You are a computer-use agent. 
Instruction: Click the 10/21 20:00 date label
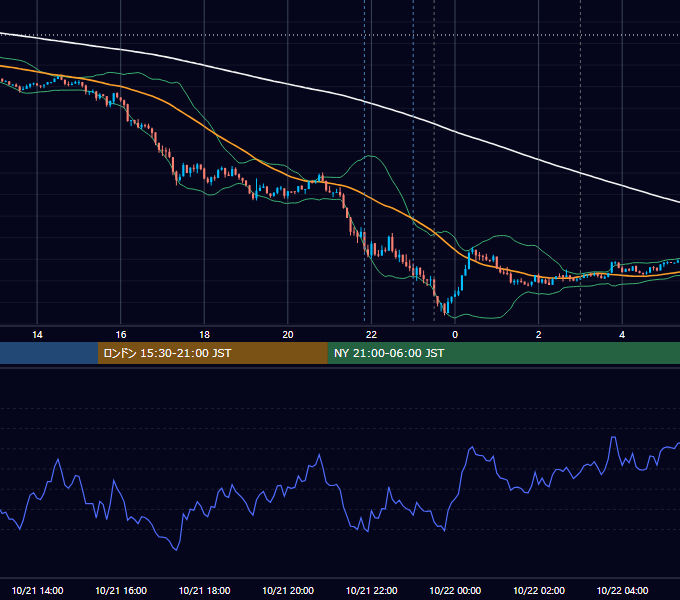pos(288,590)
